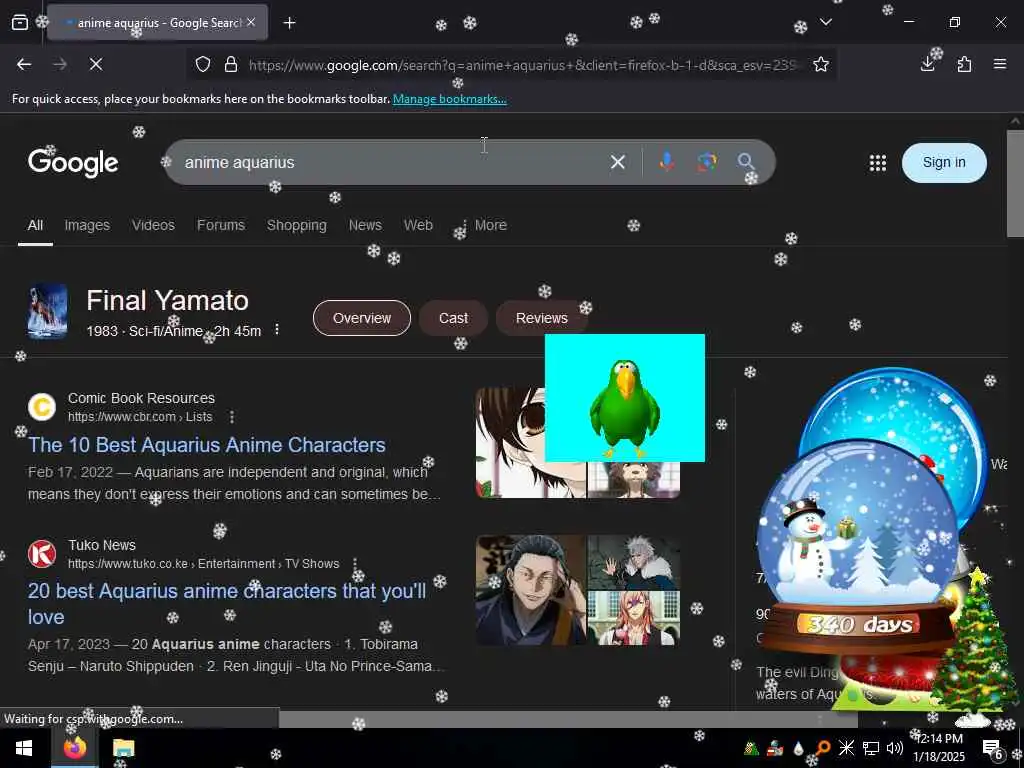
Task: Select the Overview chip
Action: 362,318
